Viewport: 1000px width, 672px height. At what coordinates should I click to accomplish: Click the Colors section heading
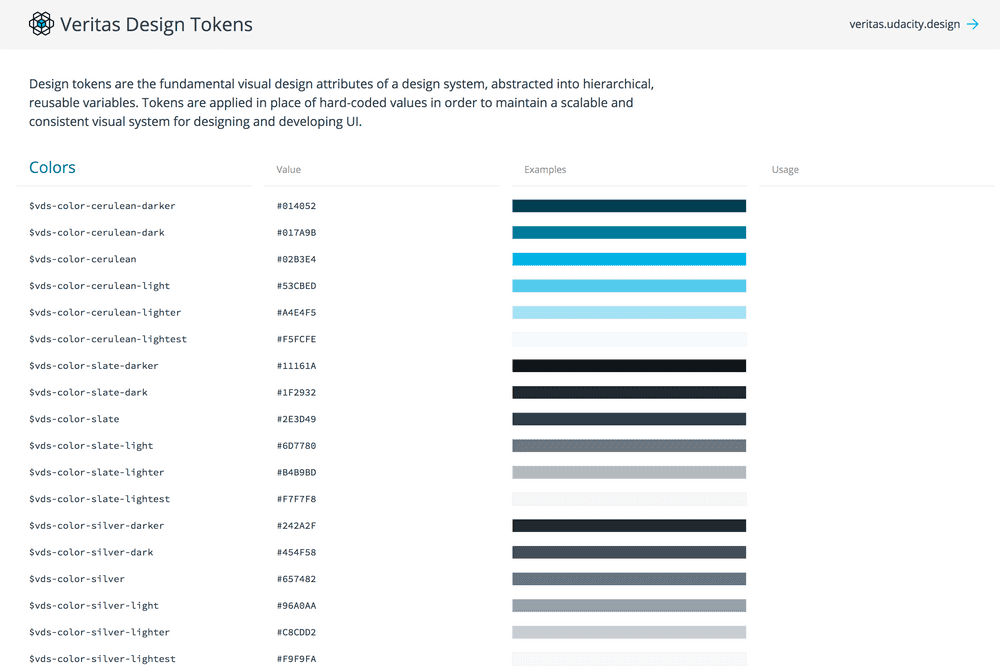(x=52, y=167)
